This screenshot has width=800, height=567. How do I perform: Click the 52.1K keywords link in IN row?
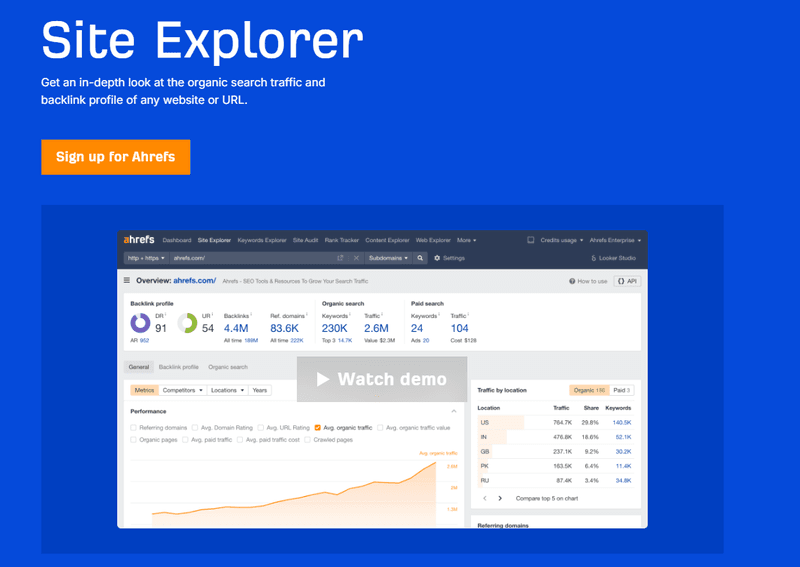click(623, 437)
